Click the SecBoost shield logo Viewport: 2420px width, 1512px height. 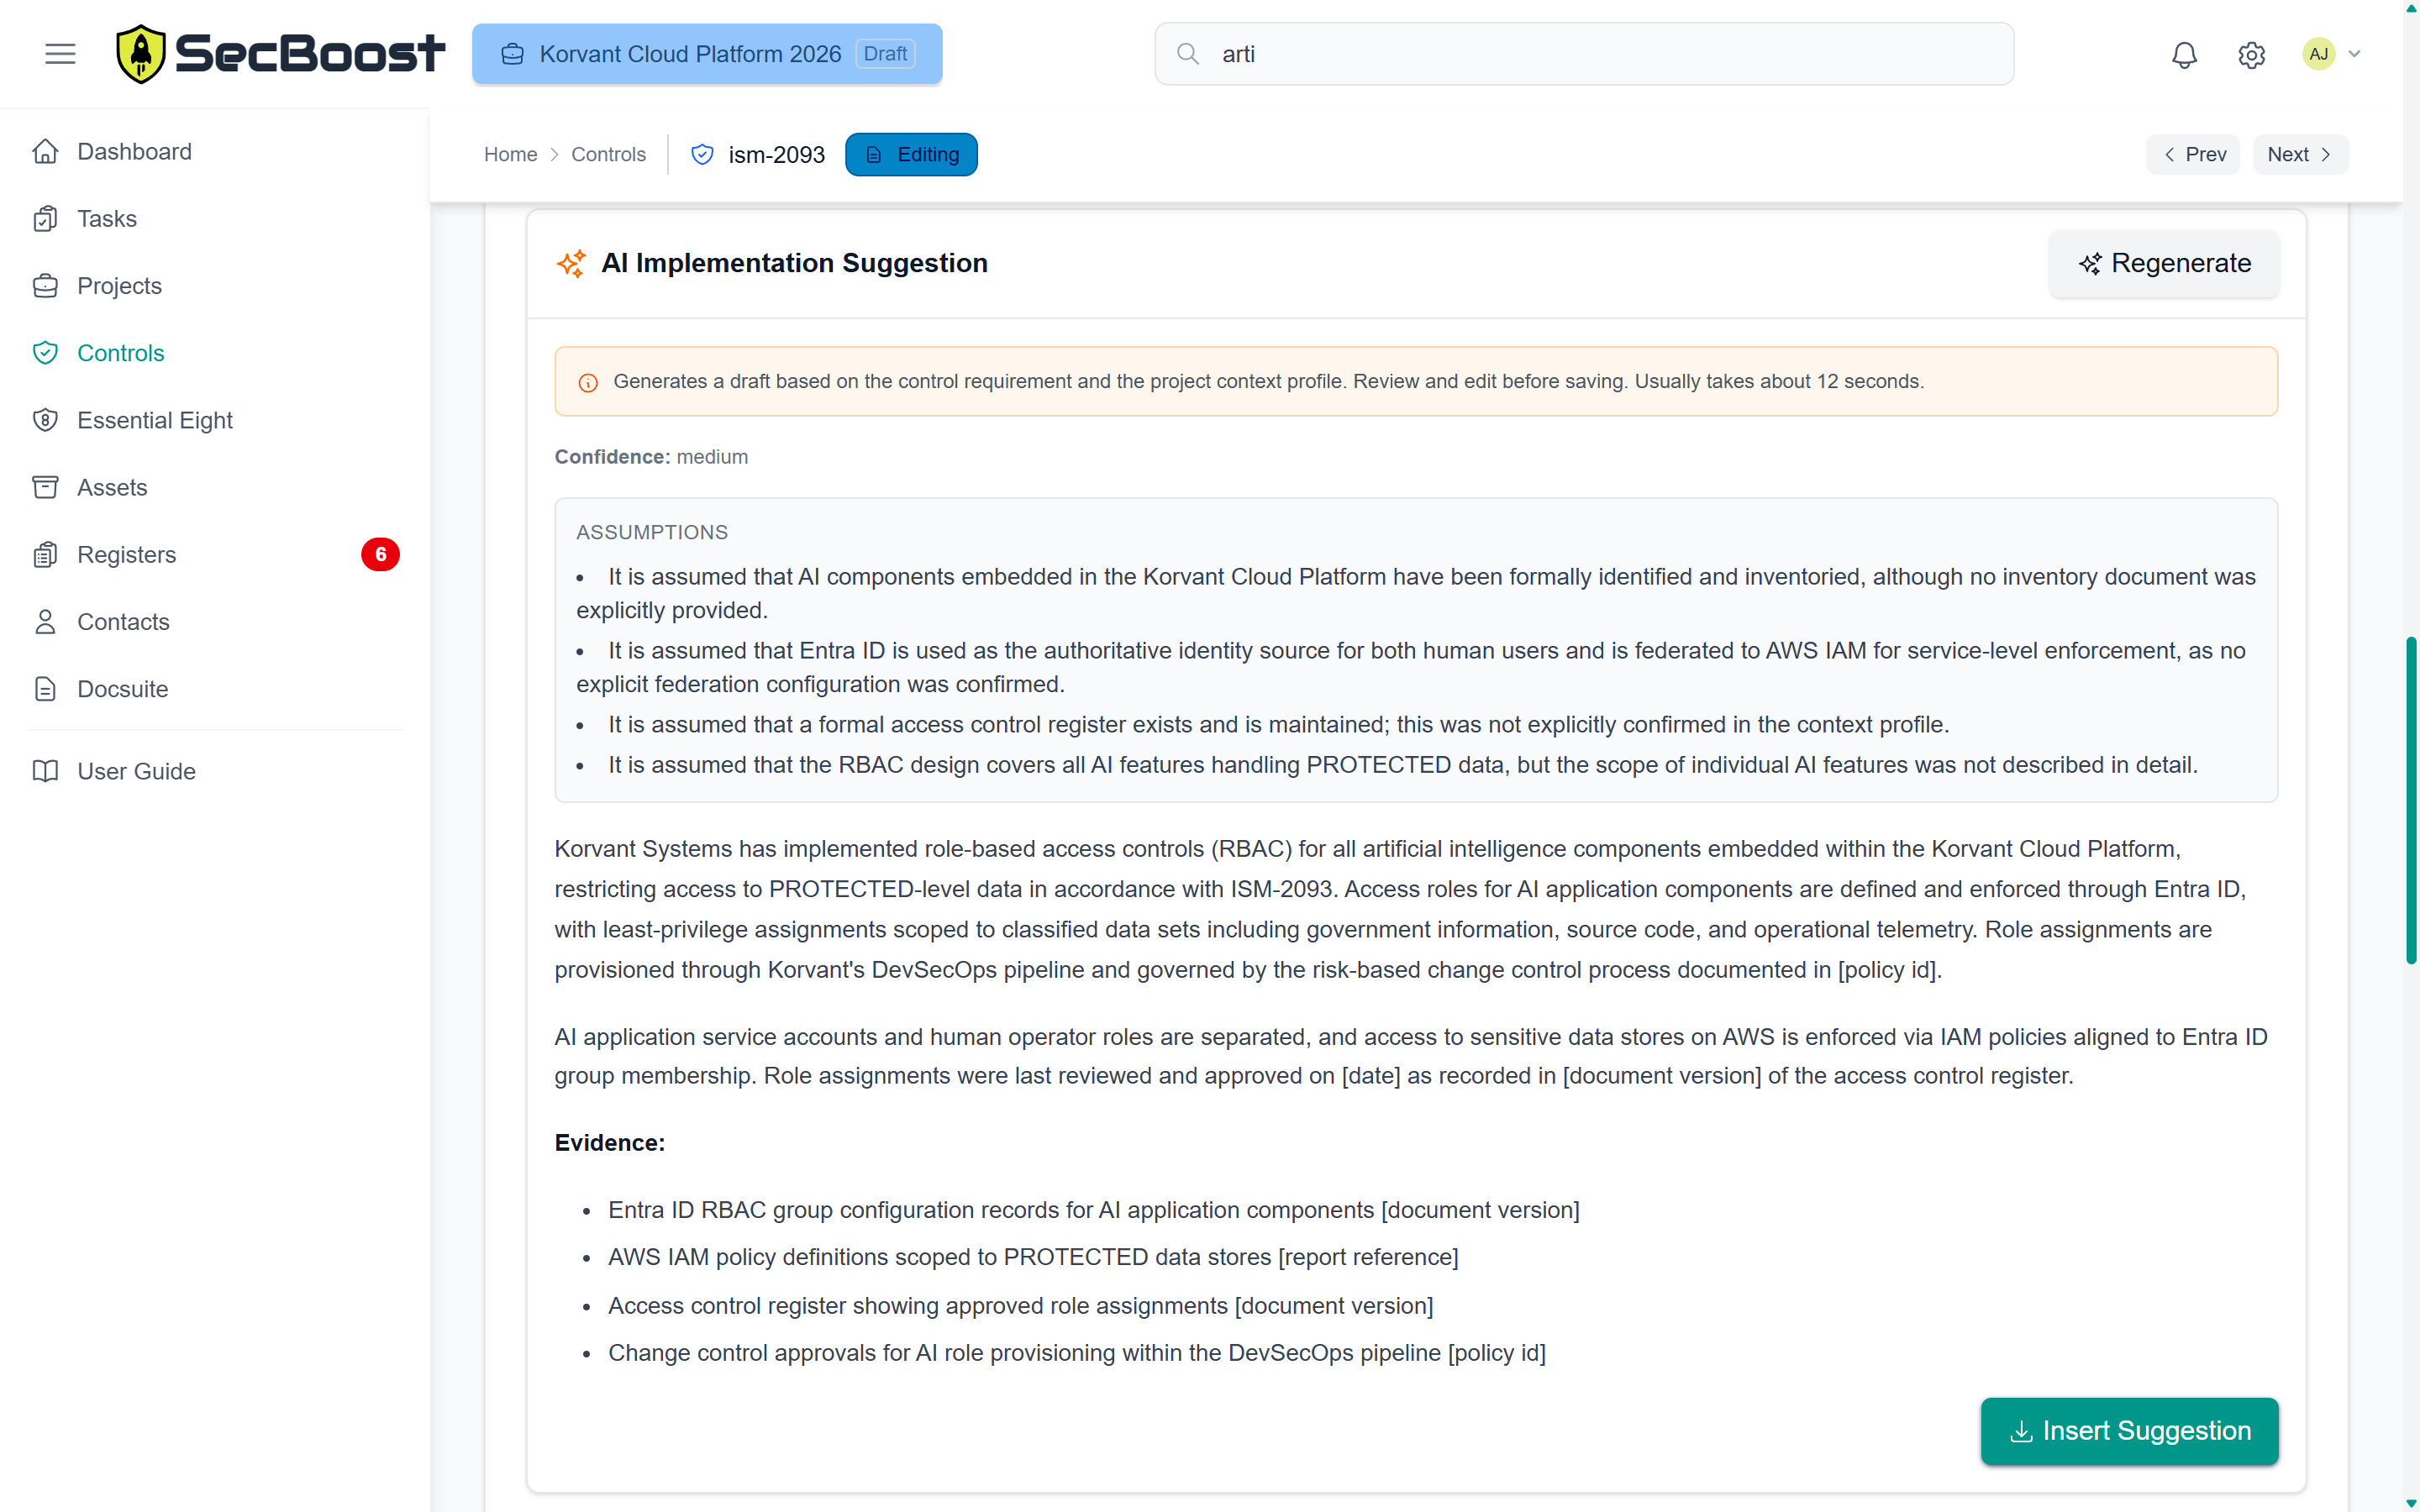[x=141, y=54]
